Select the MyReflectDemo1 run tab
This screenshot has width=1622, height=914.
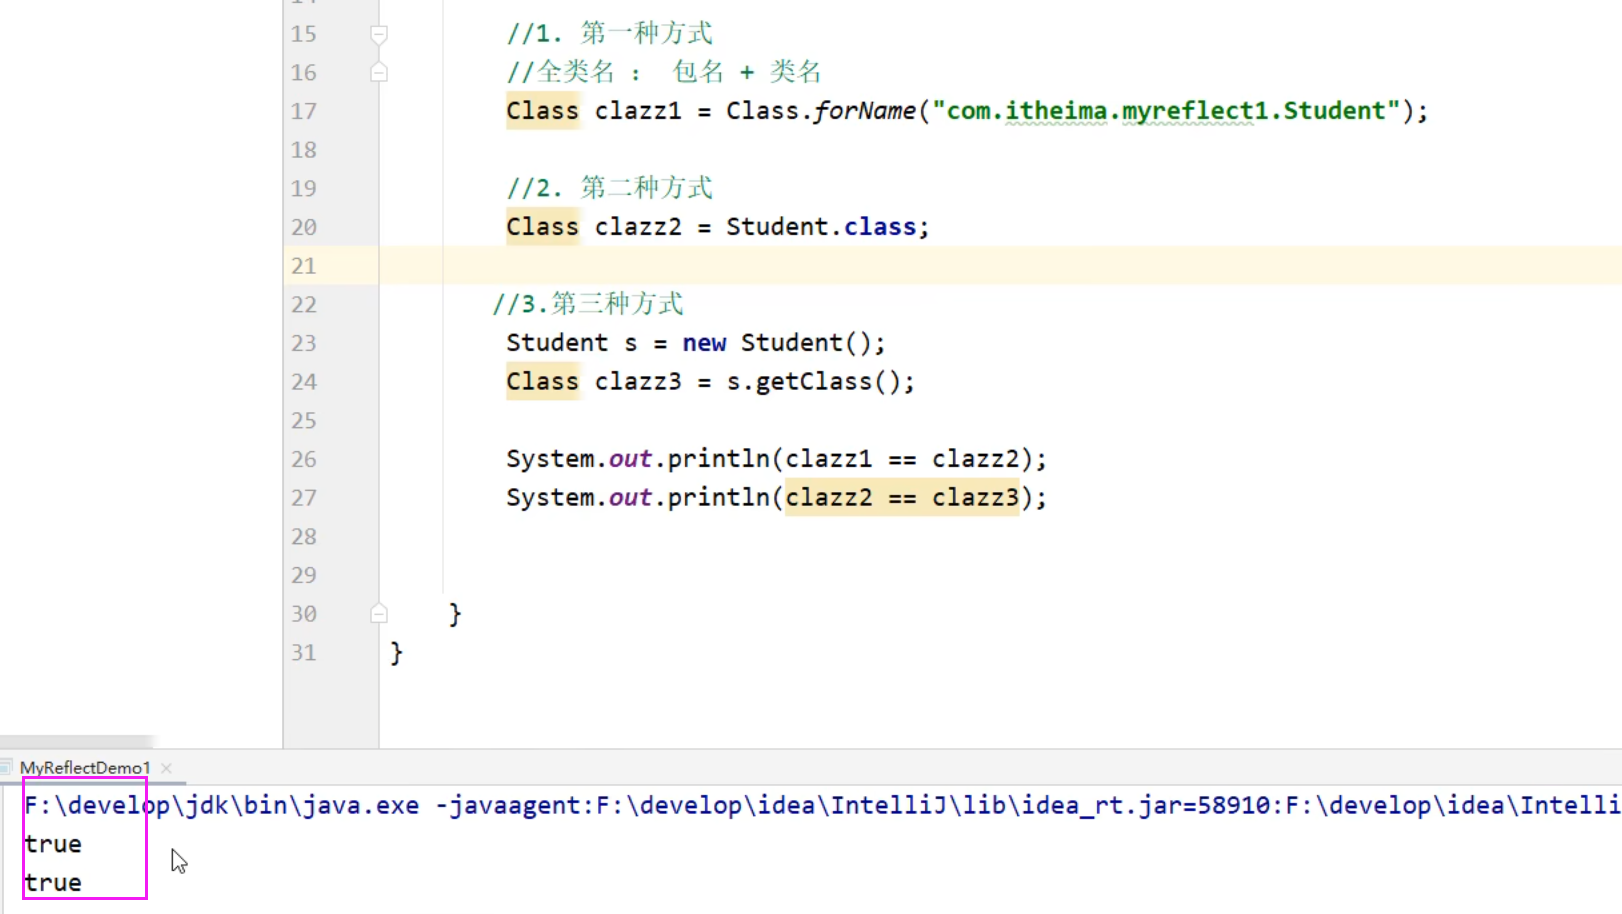85,768
